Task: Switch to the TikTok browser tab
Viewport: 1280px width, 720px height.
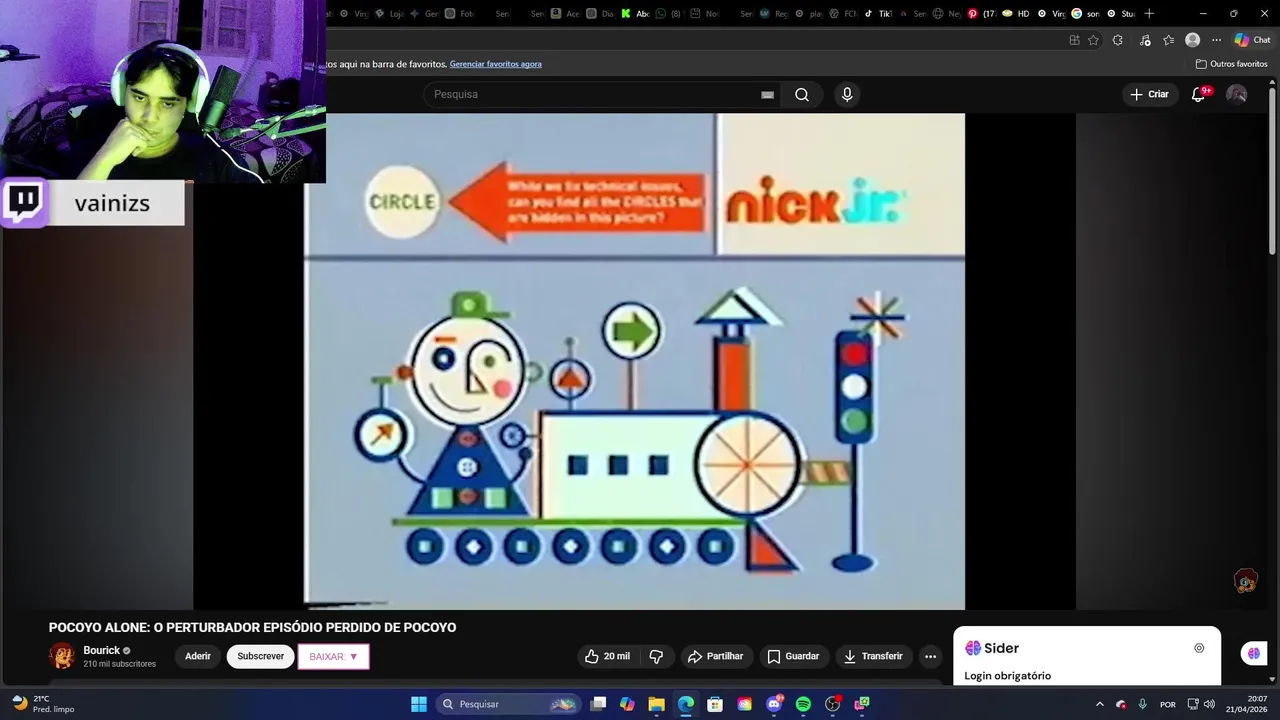Action: pos(877,13)
